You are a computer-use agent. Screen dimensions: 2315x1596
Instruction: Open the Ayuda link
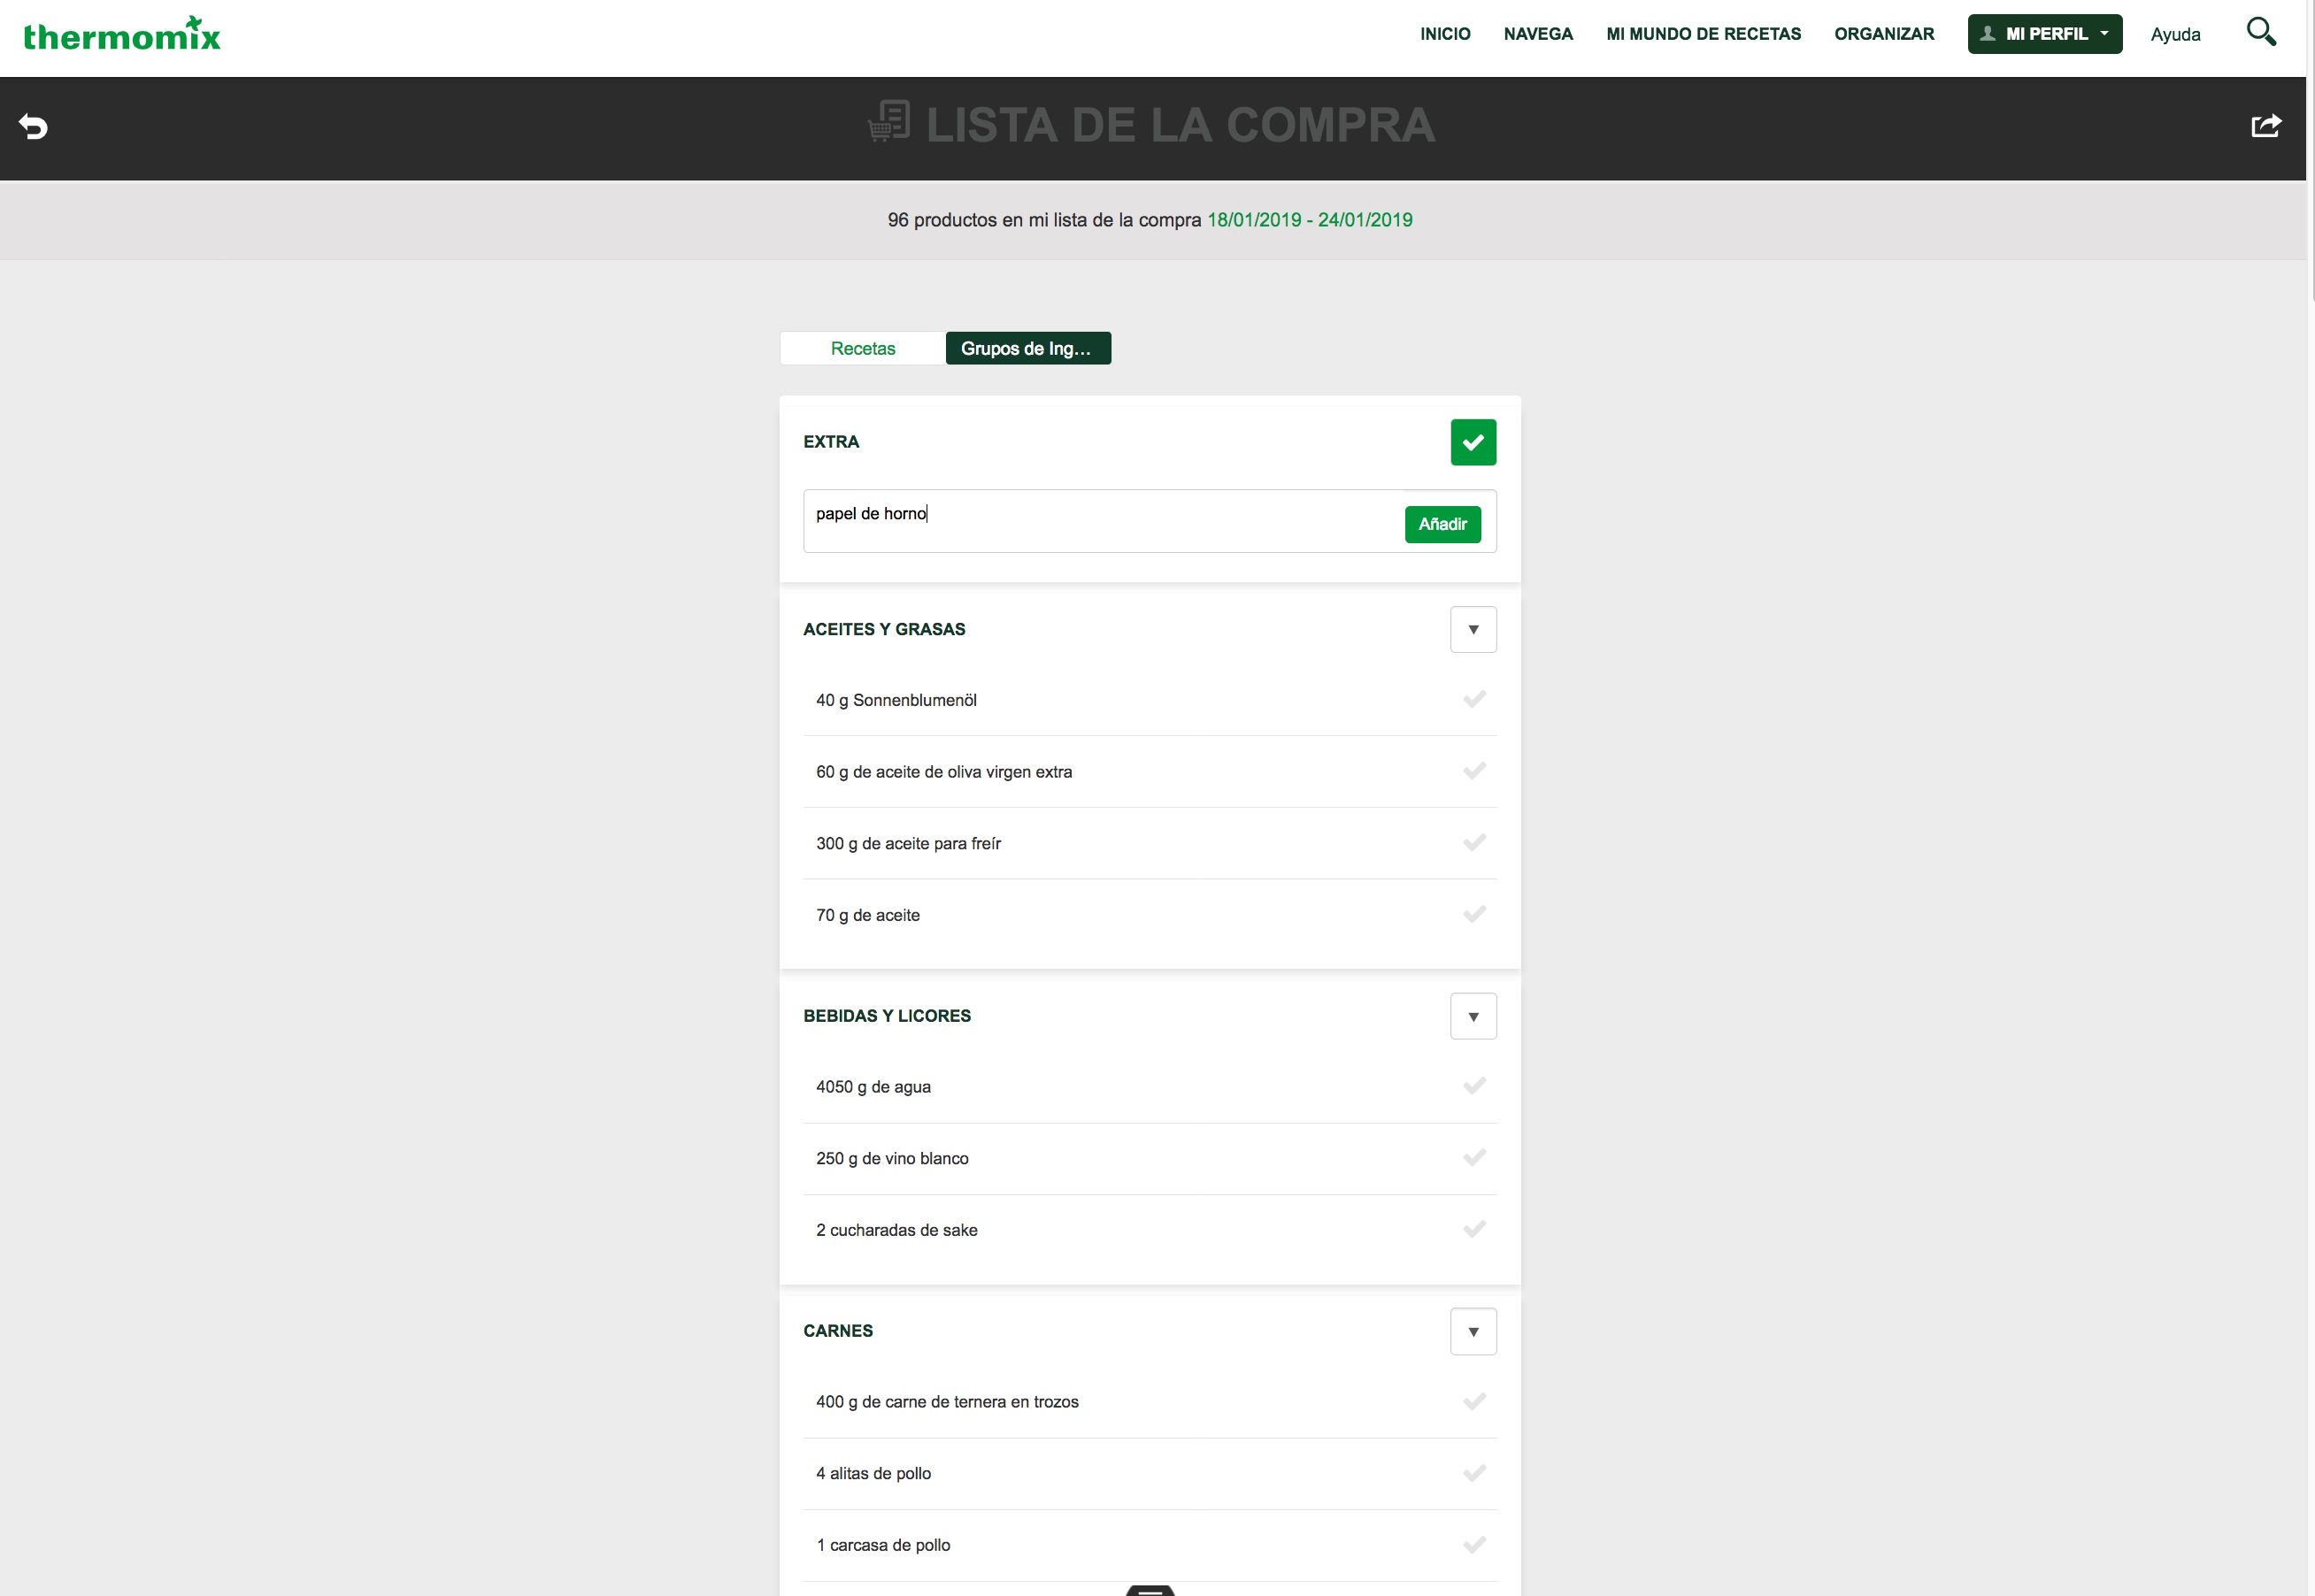[x=2175, y=34]
